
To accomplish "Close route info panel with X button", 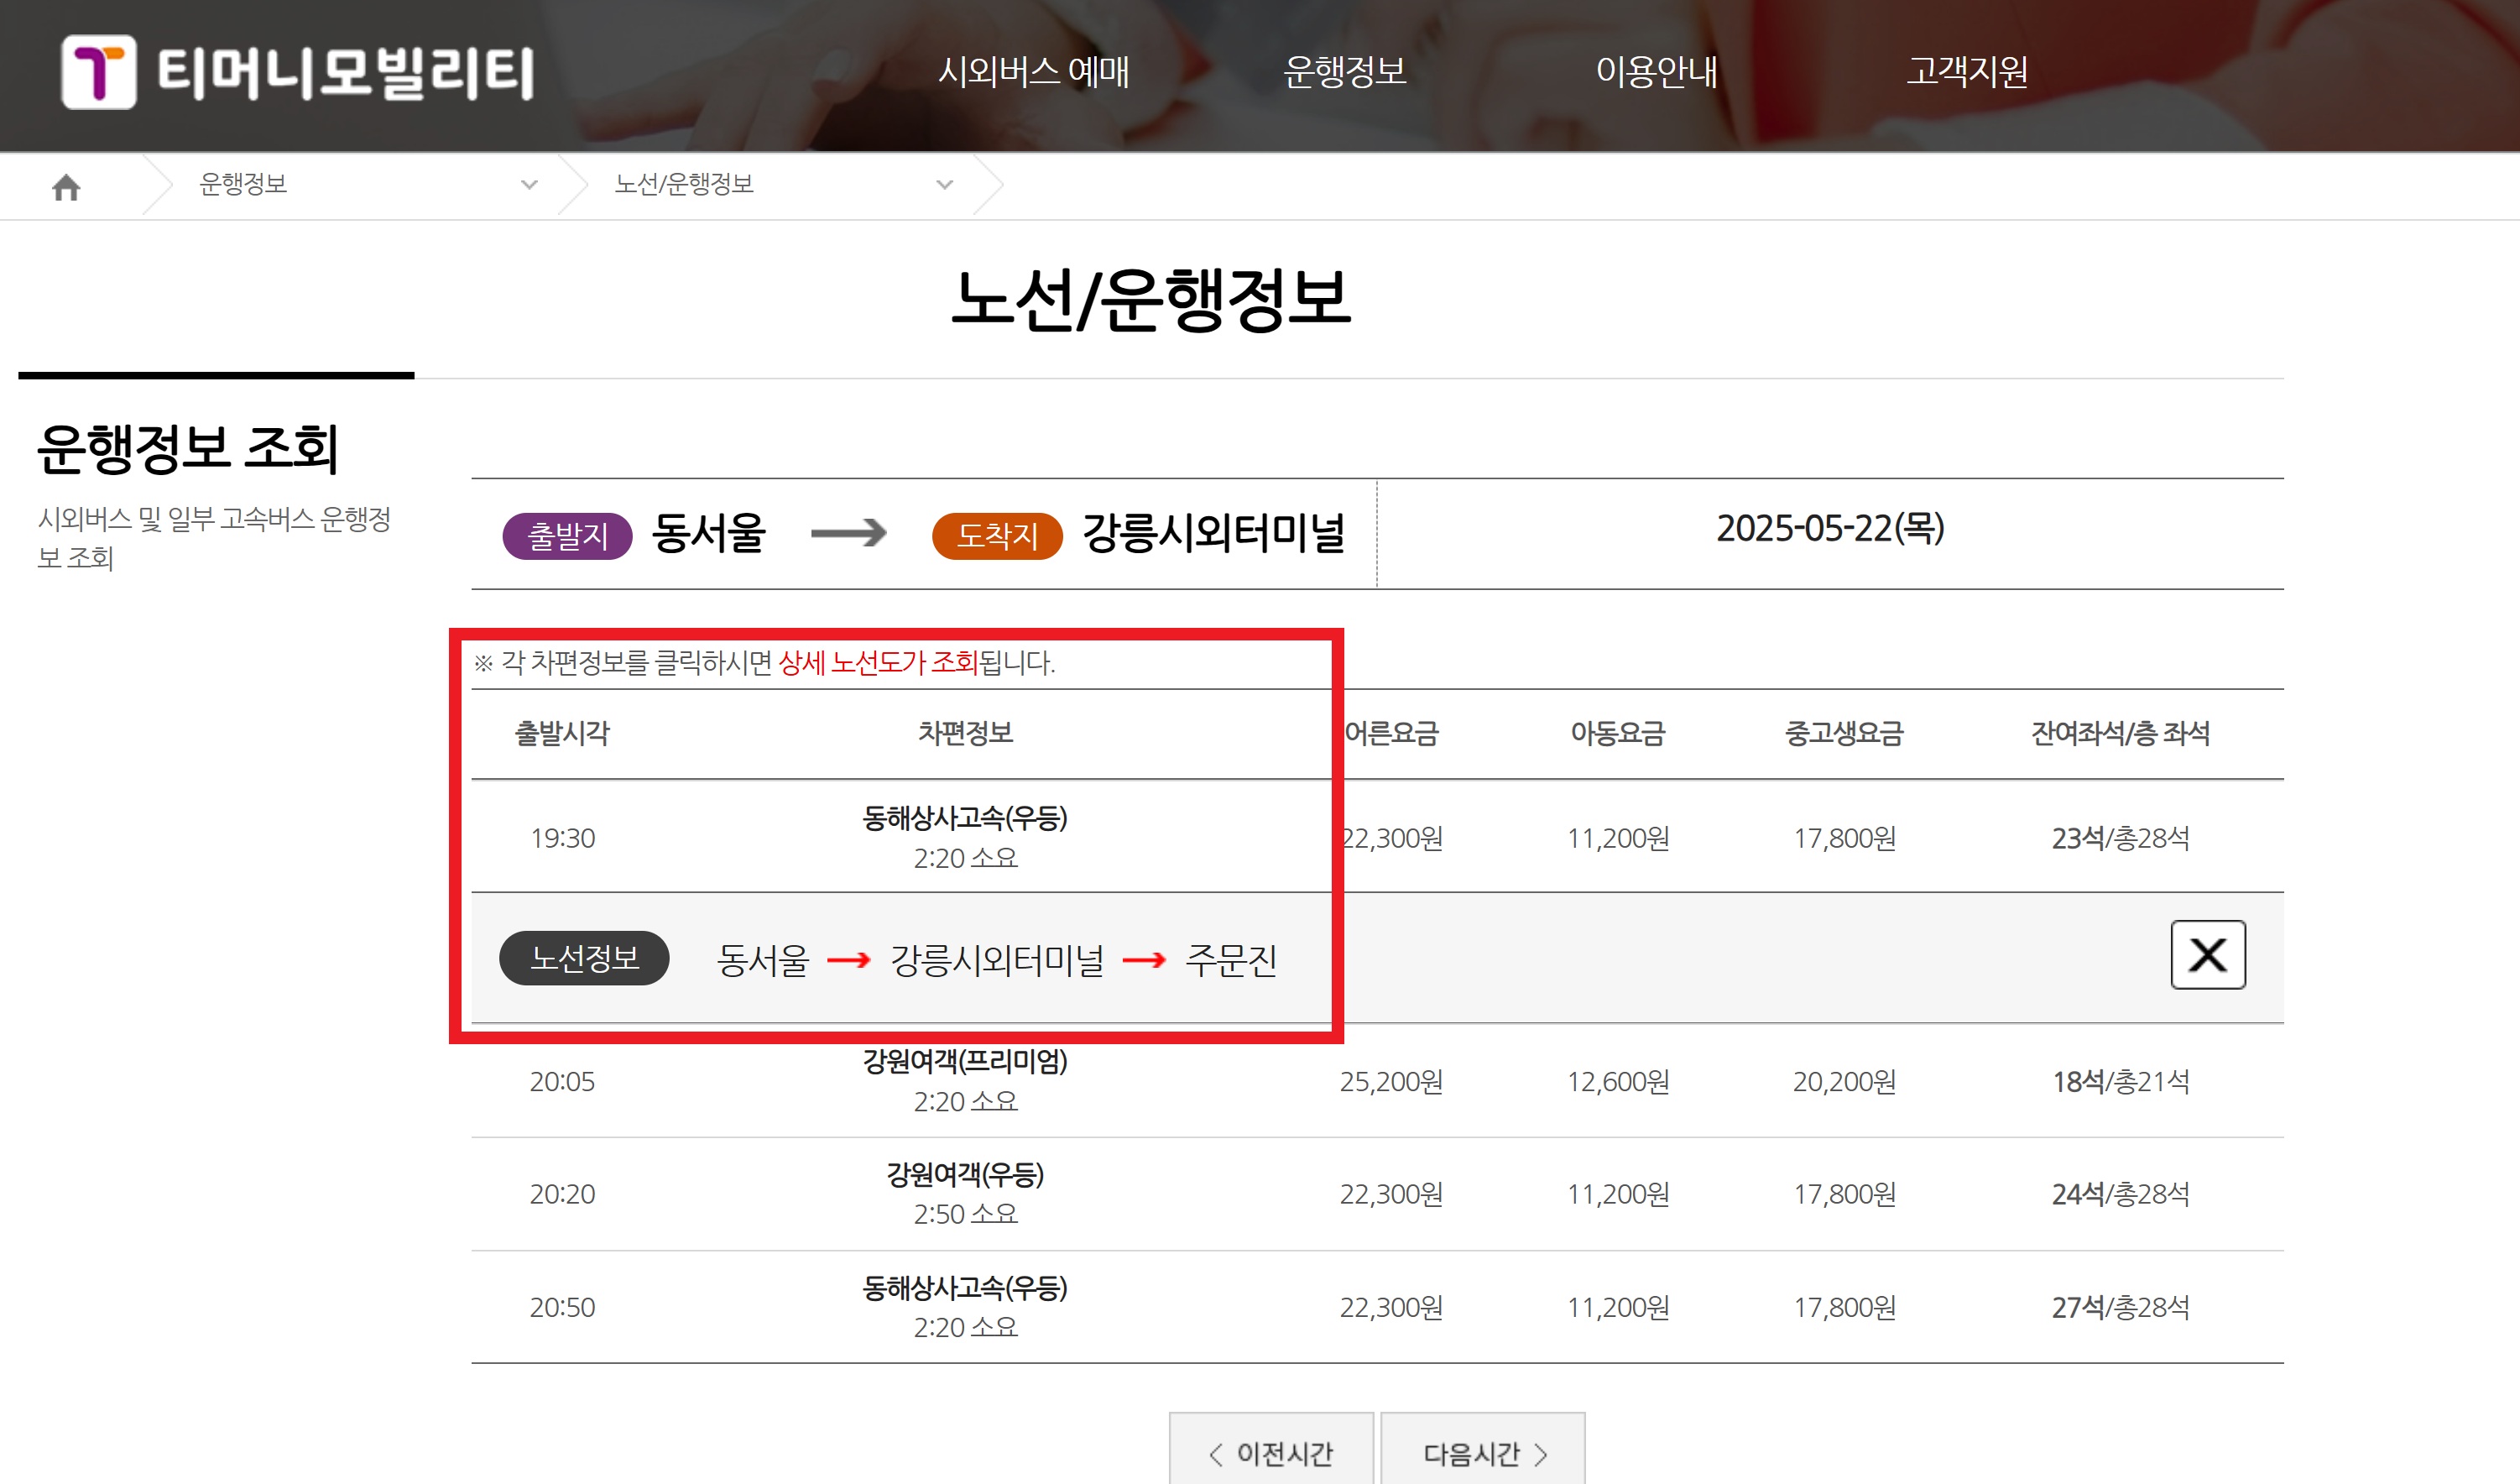I will click(2207, 955).
